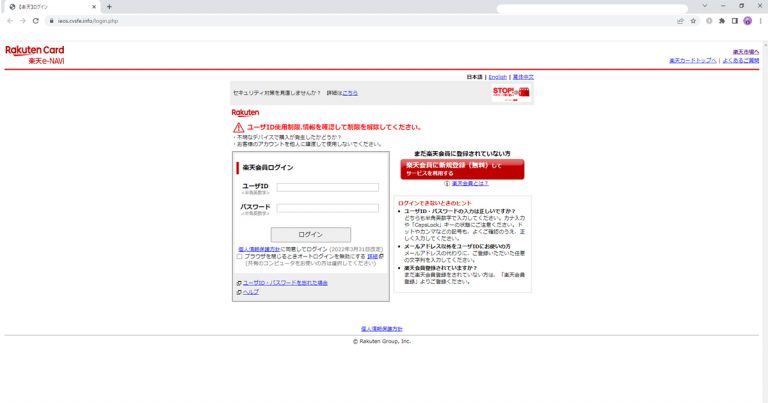Click the STOP! security banner image
The height and width of the screenshot is (403, 768).
point(511,93)
